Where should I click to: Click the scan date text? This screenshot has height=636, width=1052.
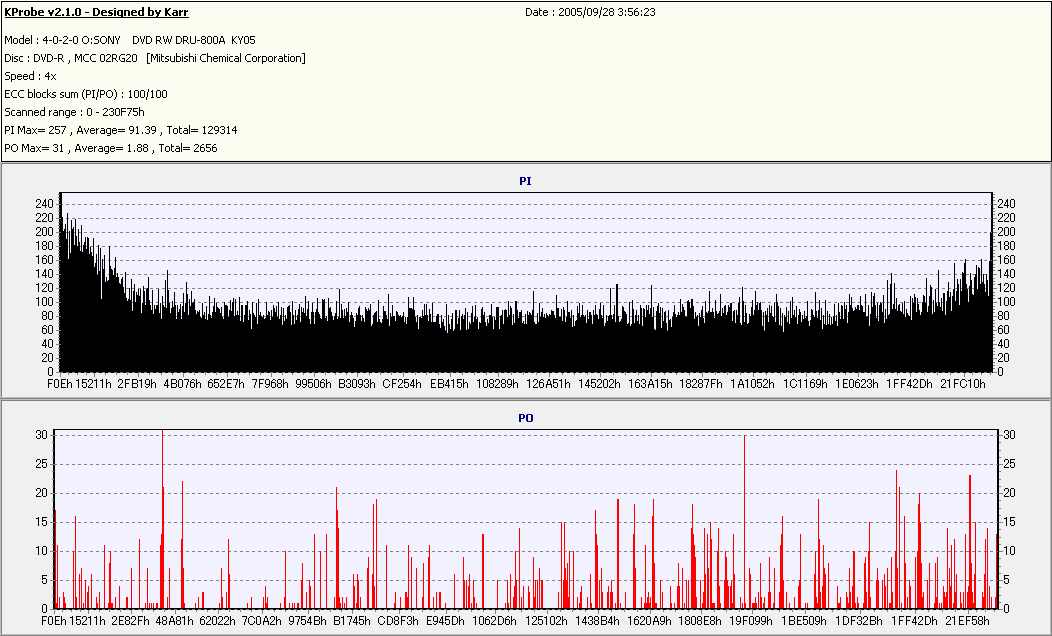pos(590,12)
